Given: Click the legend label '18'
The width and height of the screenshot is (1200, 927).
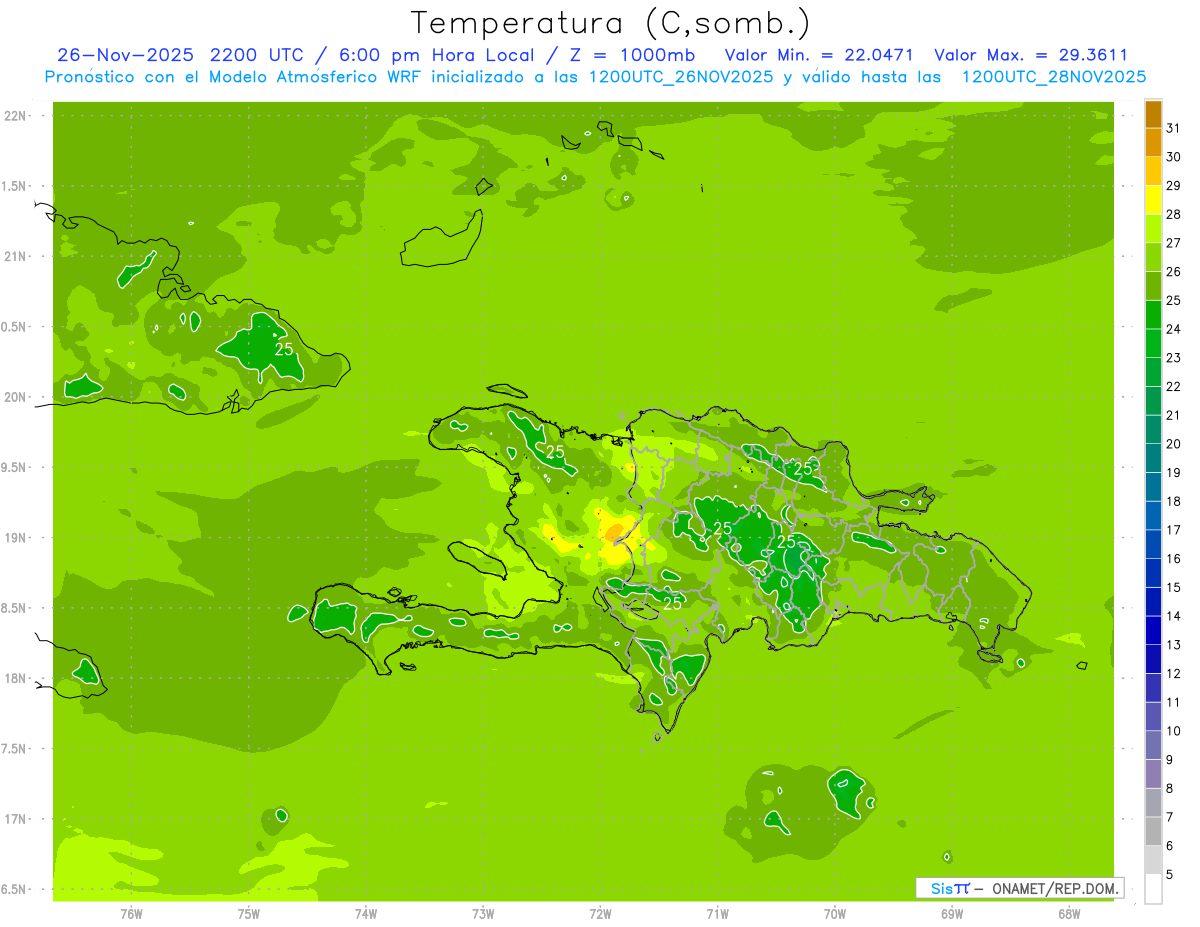Looking at the screenshot, I should click(x=1174, y=502).
